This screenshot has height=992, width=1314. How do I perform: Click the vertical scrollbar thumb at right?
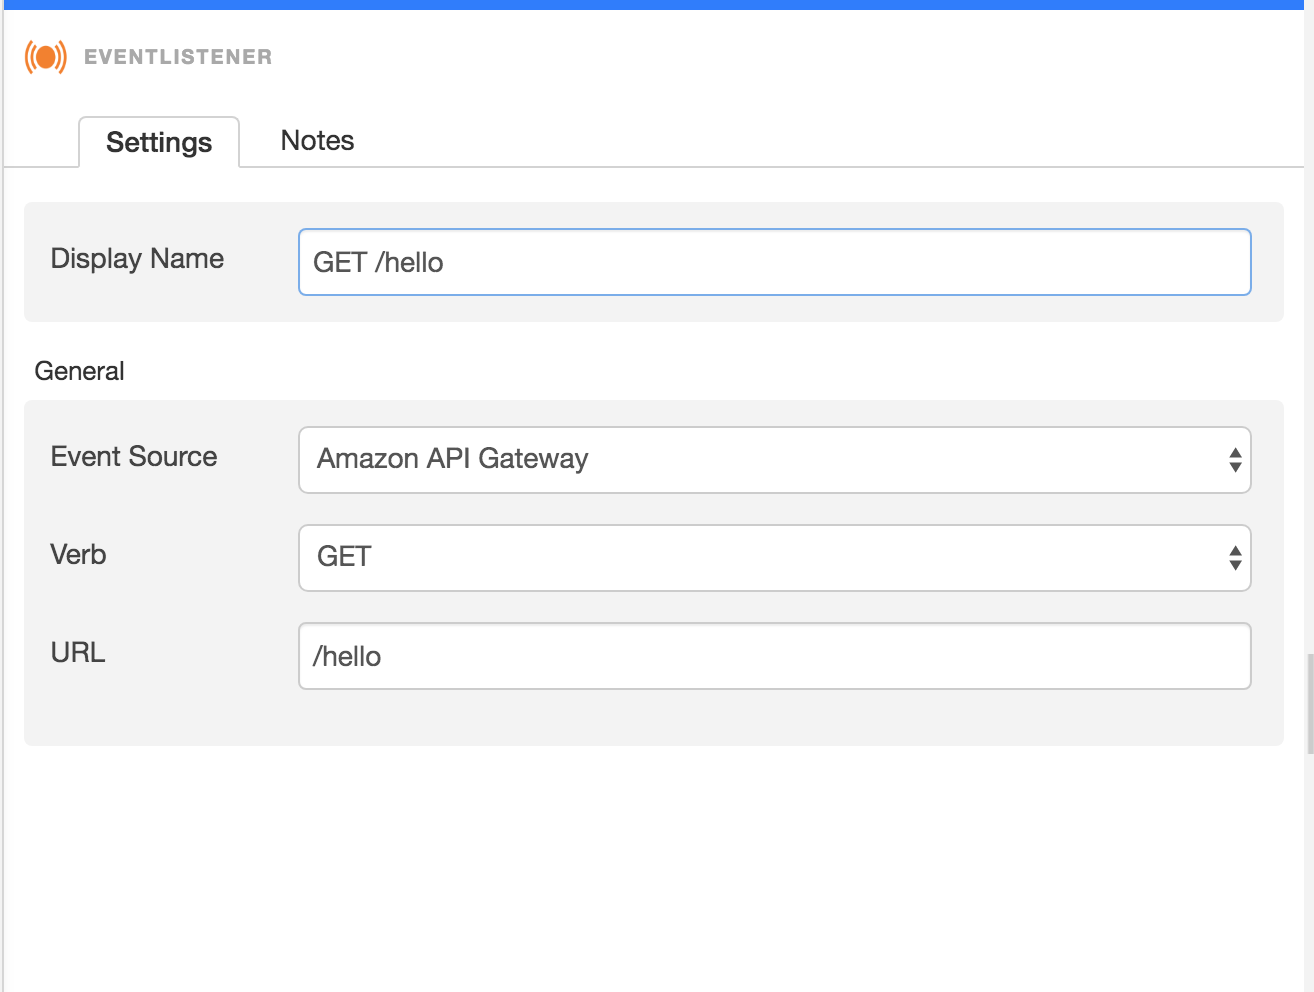click(x=1309, y=703)
